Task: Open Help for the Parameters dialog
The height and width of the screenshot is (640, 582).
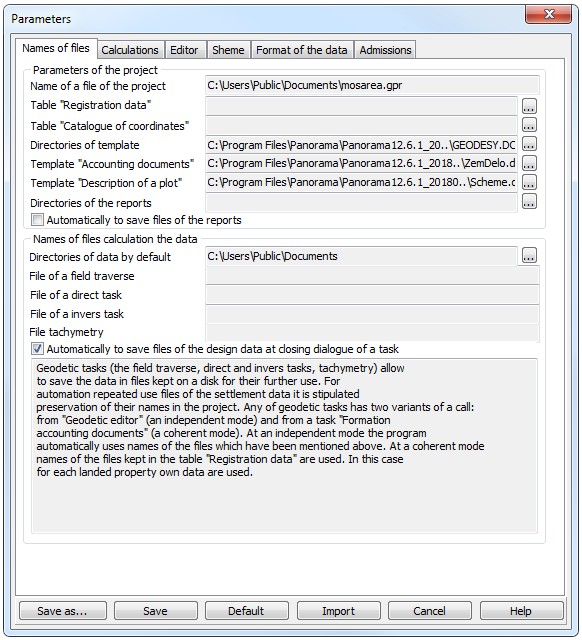Action: [521, 611]
